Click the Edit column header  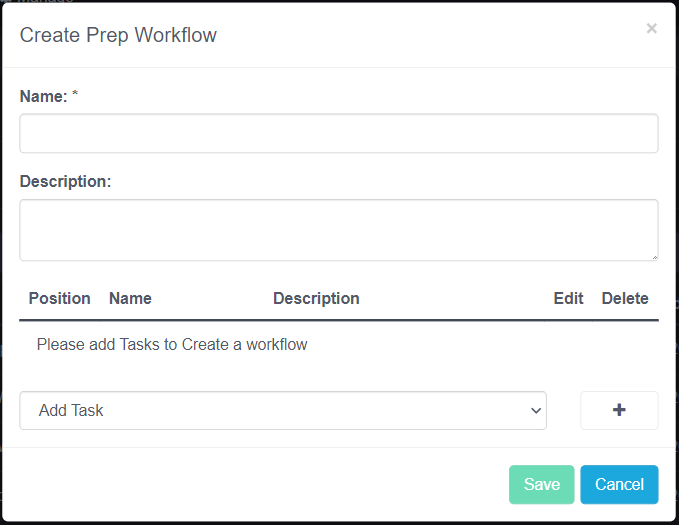pos(568,298)
